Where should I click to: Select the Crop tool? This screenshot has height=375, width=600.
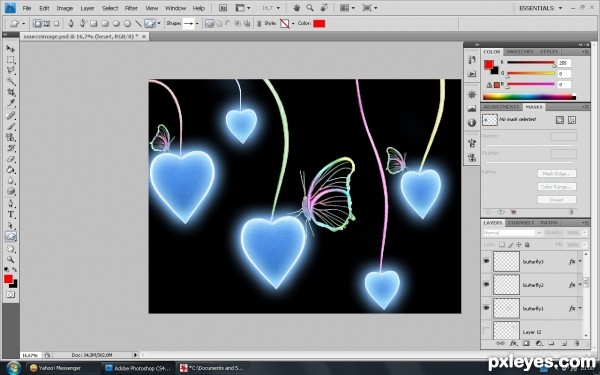10,92
